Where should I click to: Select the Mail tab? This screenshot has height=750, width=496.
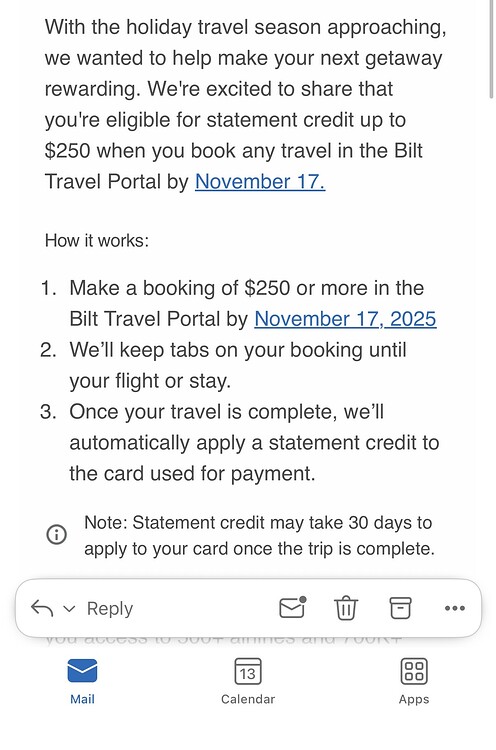tap(82, 681)
